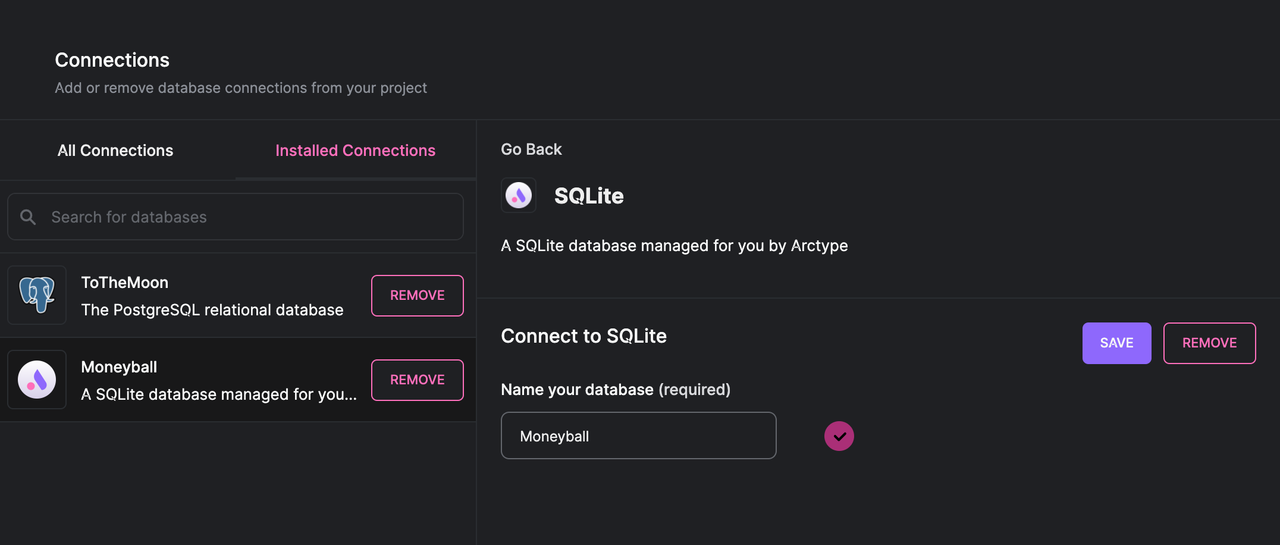Screen dimensions: 1280x545
Task: Click REMOVE next to the SAVE button
Action: 1209,343
